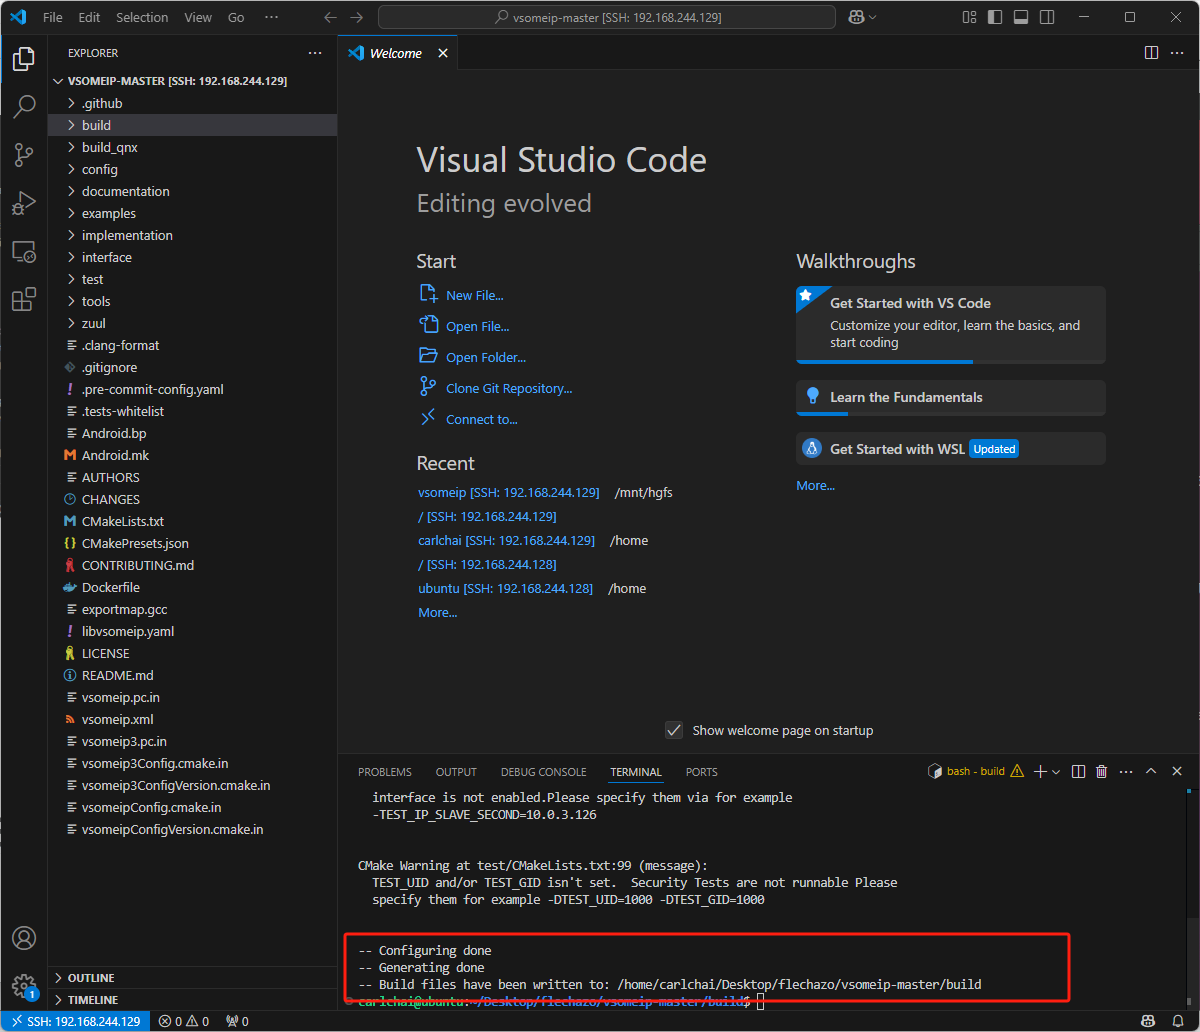Screen dimensions: 1200x1032
Task: Click Customize Layout icon
Action: pyautogui.click(x=969, y=17)
